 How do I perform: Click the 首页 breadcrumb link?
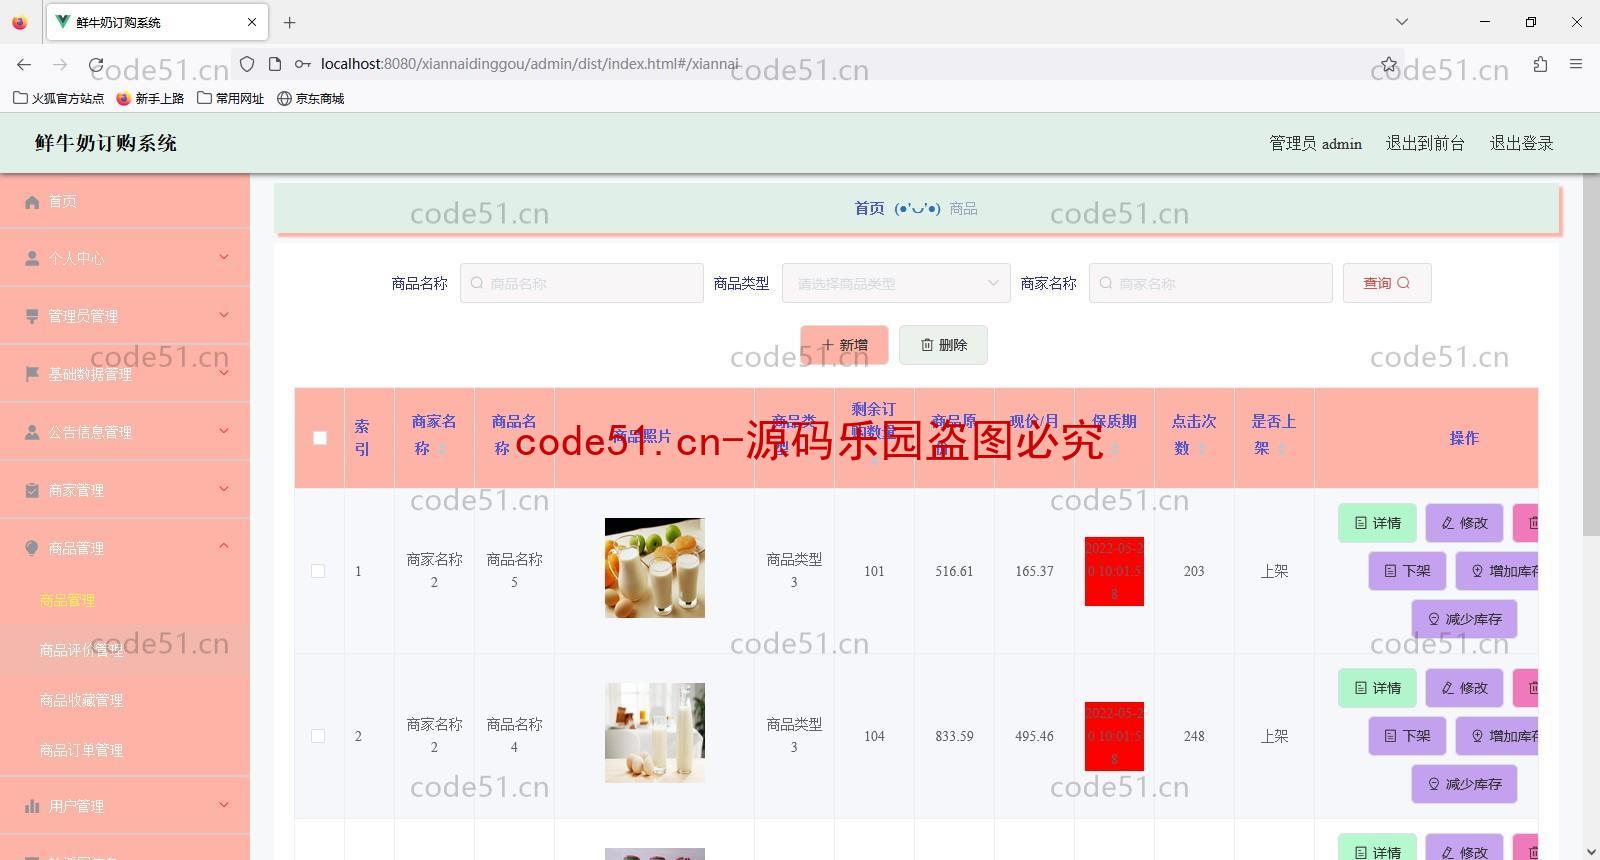click(x=869, y=208)
